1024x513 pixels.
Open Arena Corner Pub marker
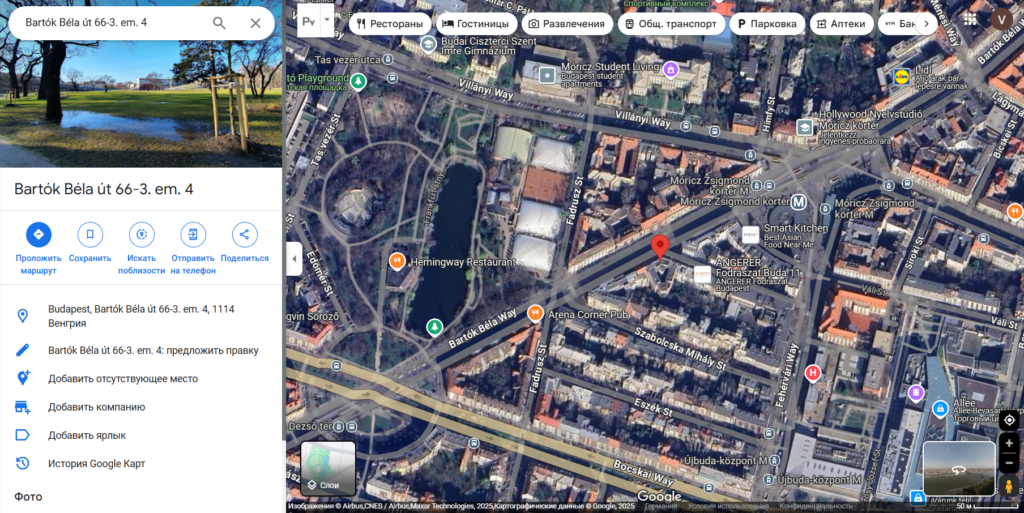[x=535, y=314]
